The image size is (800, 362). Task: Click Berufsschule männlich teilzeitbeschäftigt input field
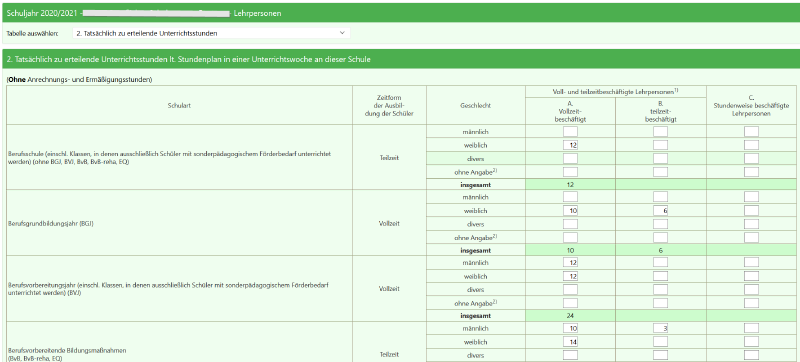[x=661, y=132]
